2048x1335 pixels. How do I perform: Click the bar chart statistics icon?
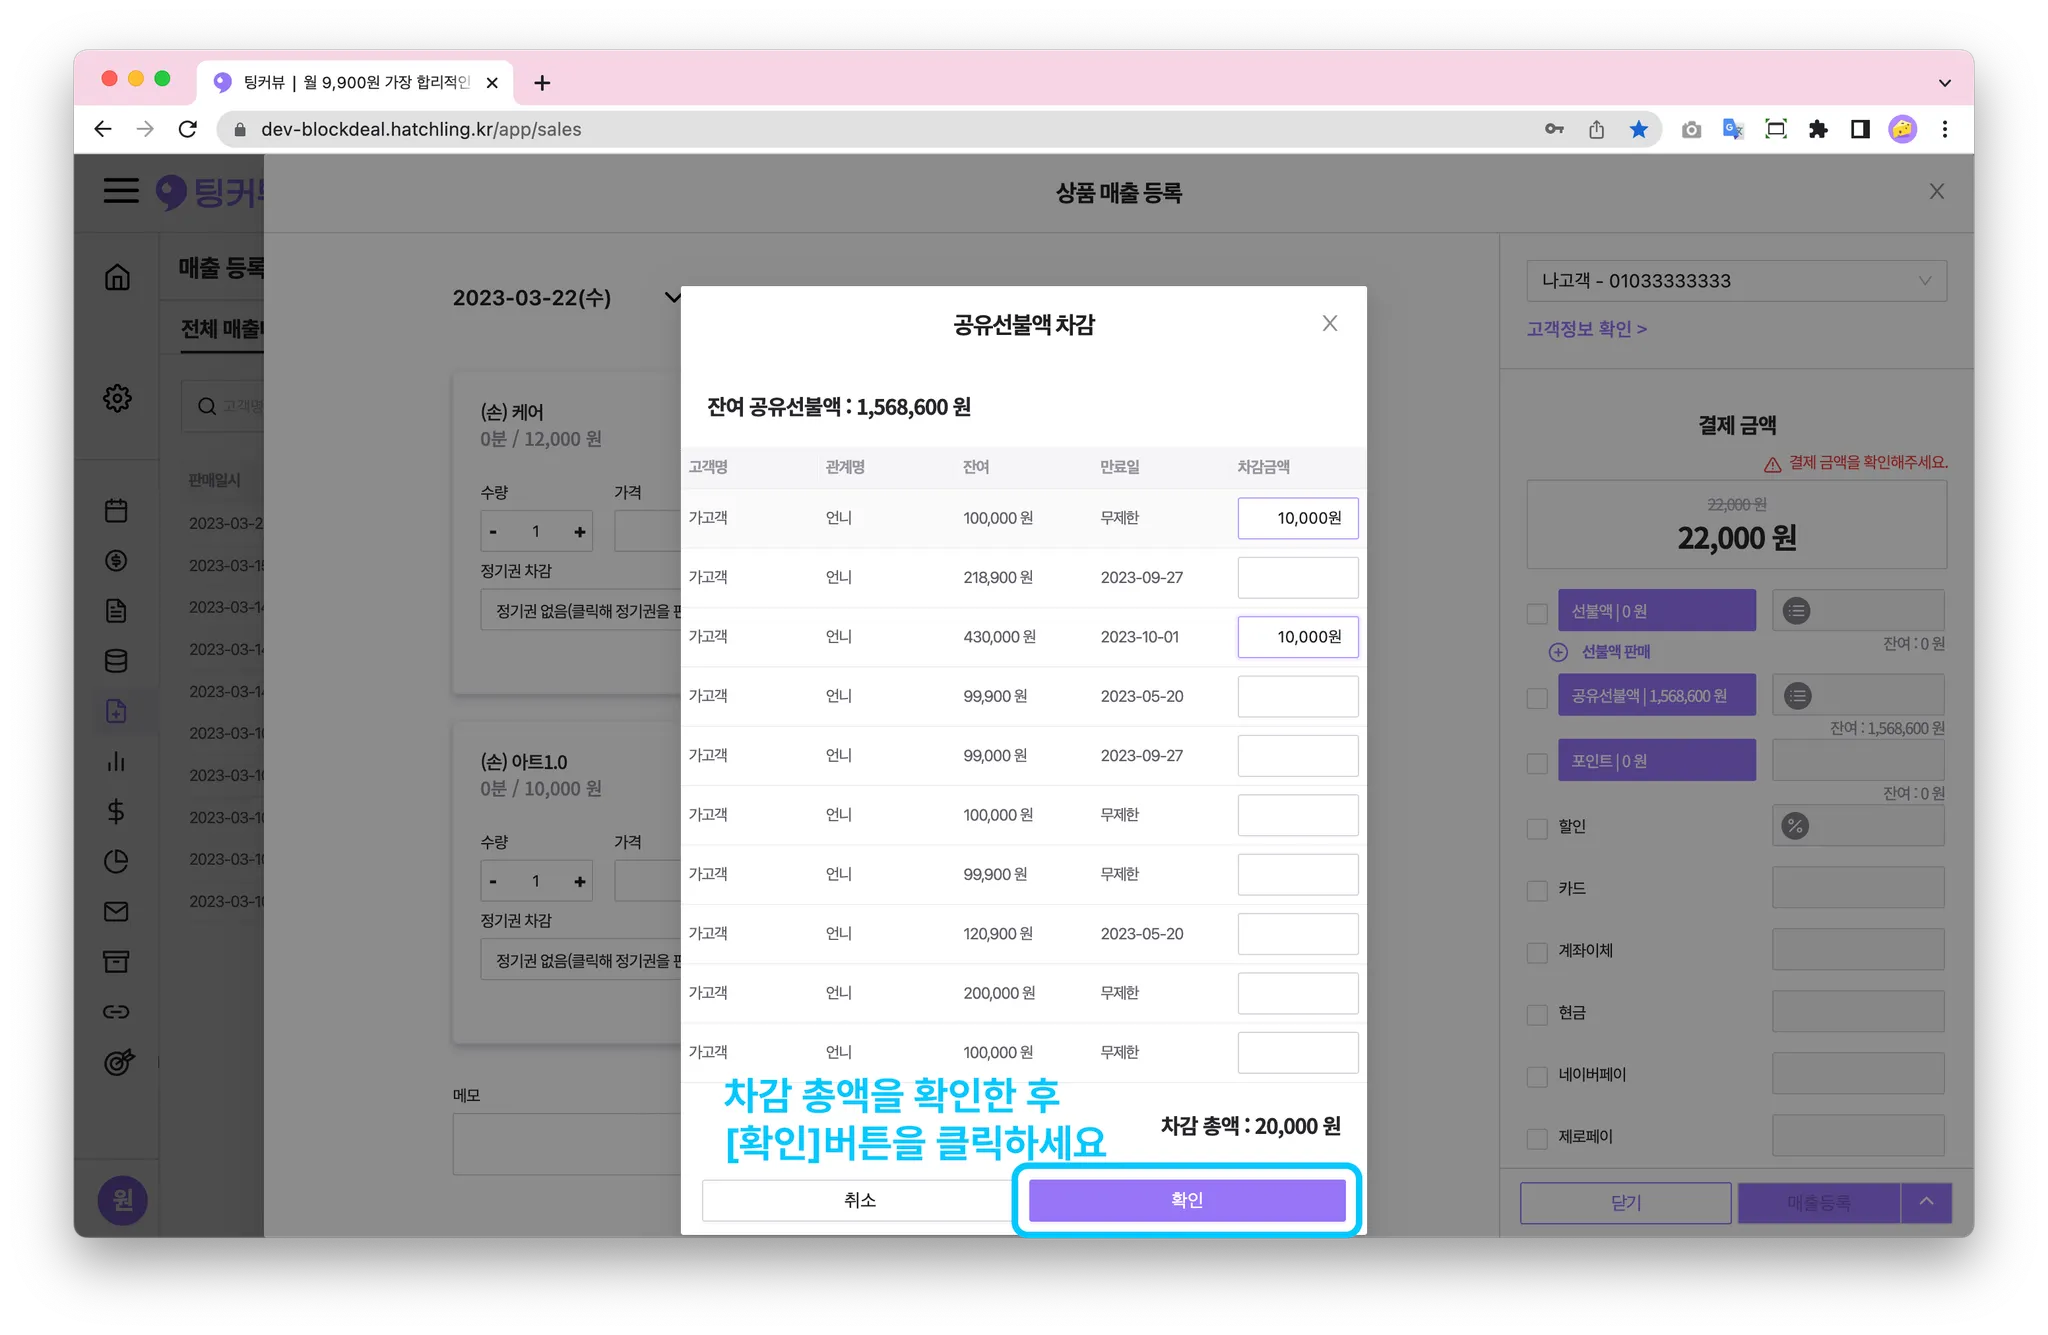click(x=116, y=762)
